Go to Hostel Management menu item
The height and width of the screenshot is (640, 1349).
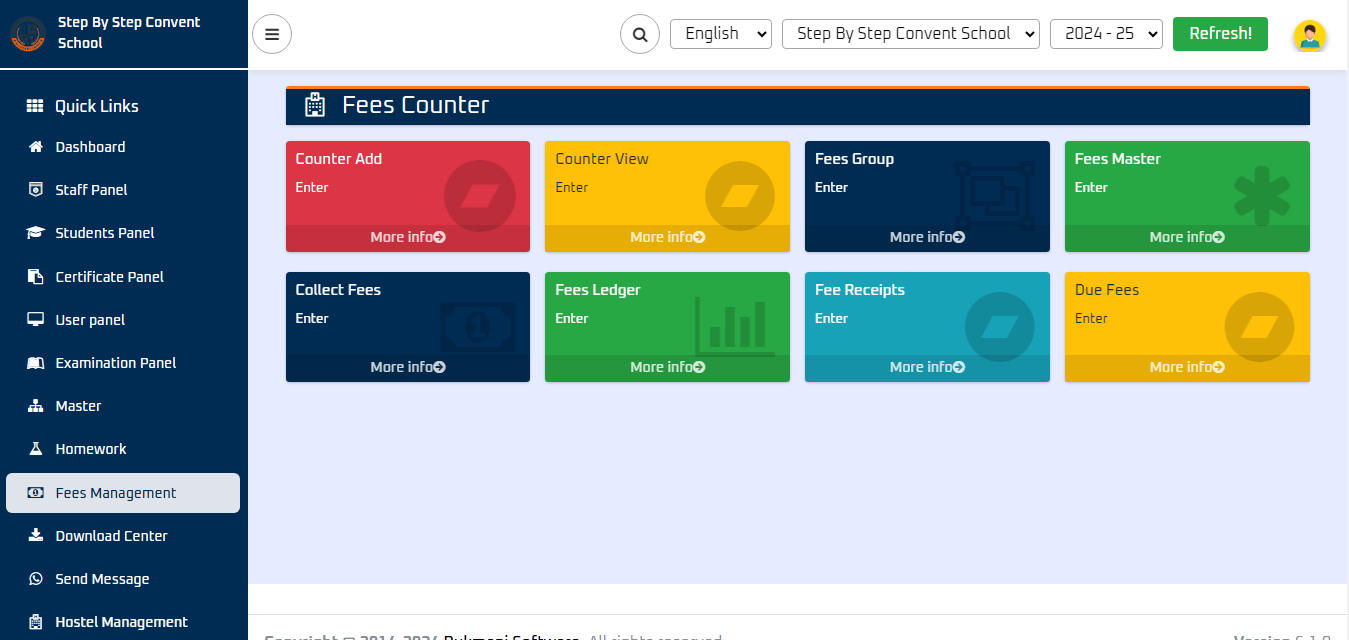(121, 622)
